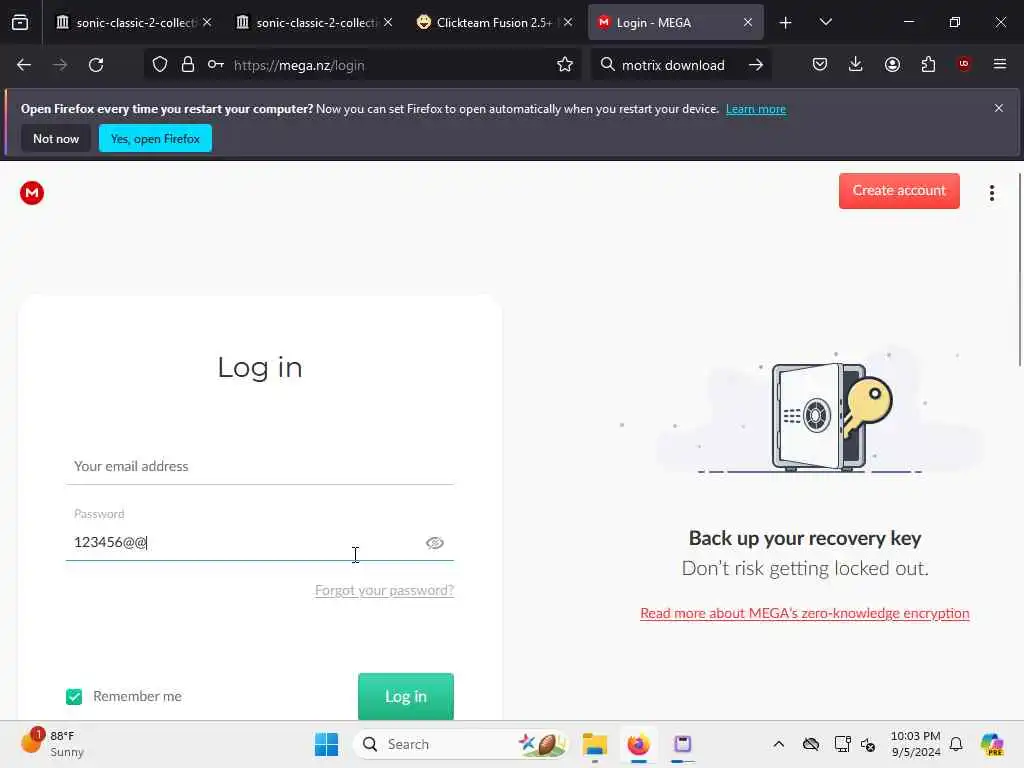Open File Explorer from taskbar
Screen dimensions: 1024x768
(x=595, y=744)
